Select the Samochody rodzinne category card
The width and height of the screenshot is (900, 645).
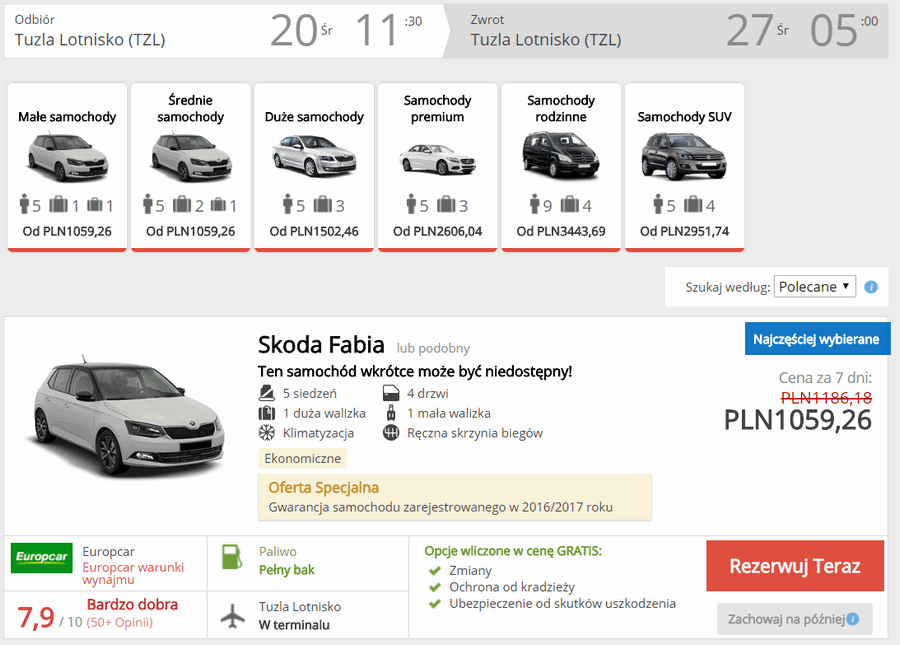click(x=561, y=167)
